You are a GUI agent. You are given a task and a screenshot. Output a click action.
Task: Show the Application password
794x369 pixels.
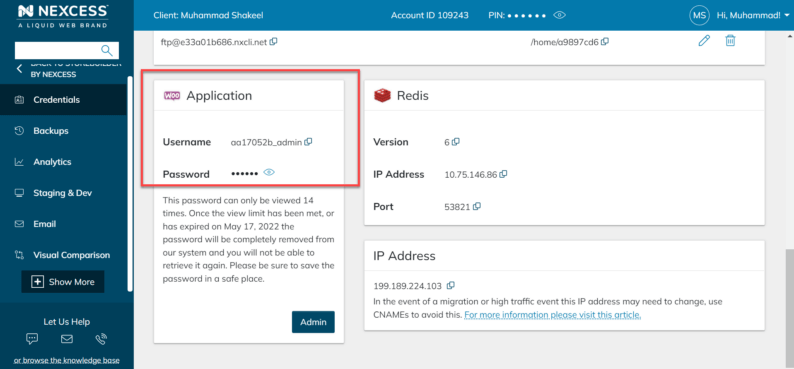pos(269,173)
